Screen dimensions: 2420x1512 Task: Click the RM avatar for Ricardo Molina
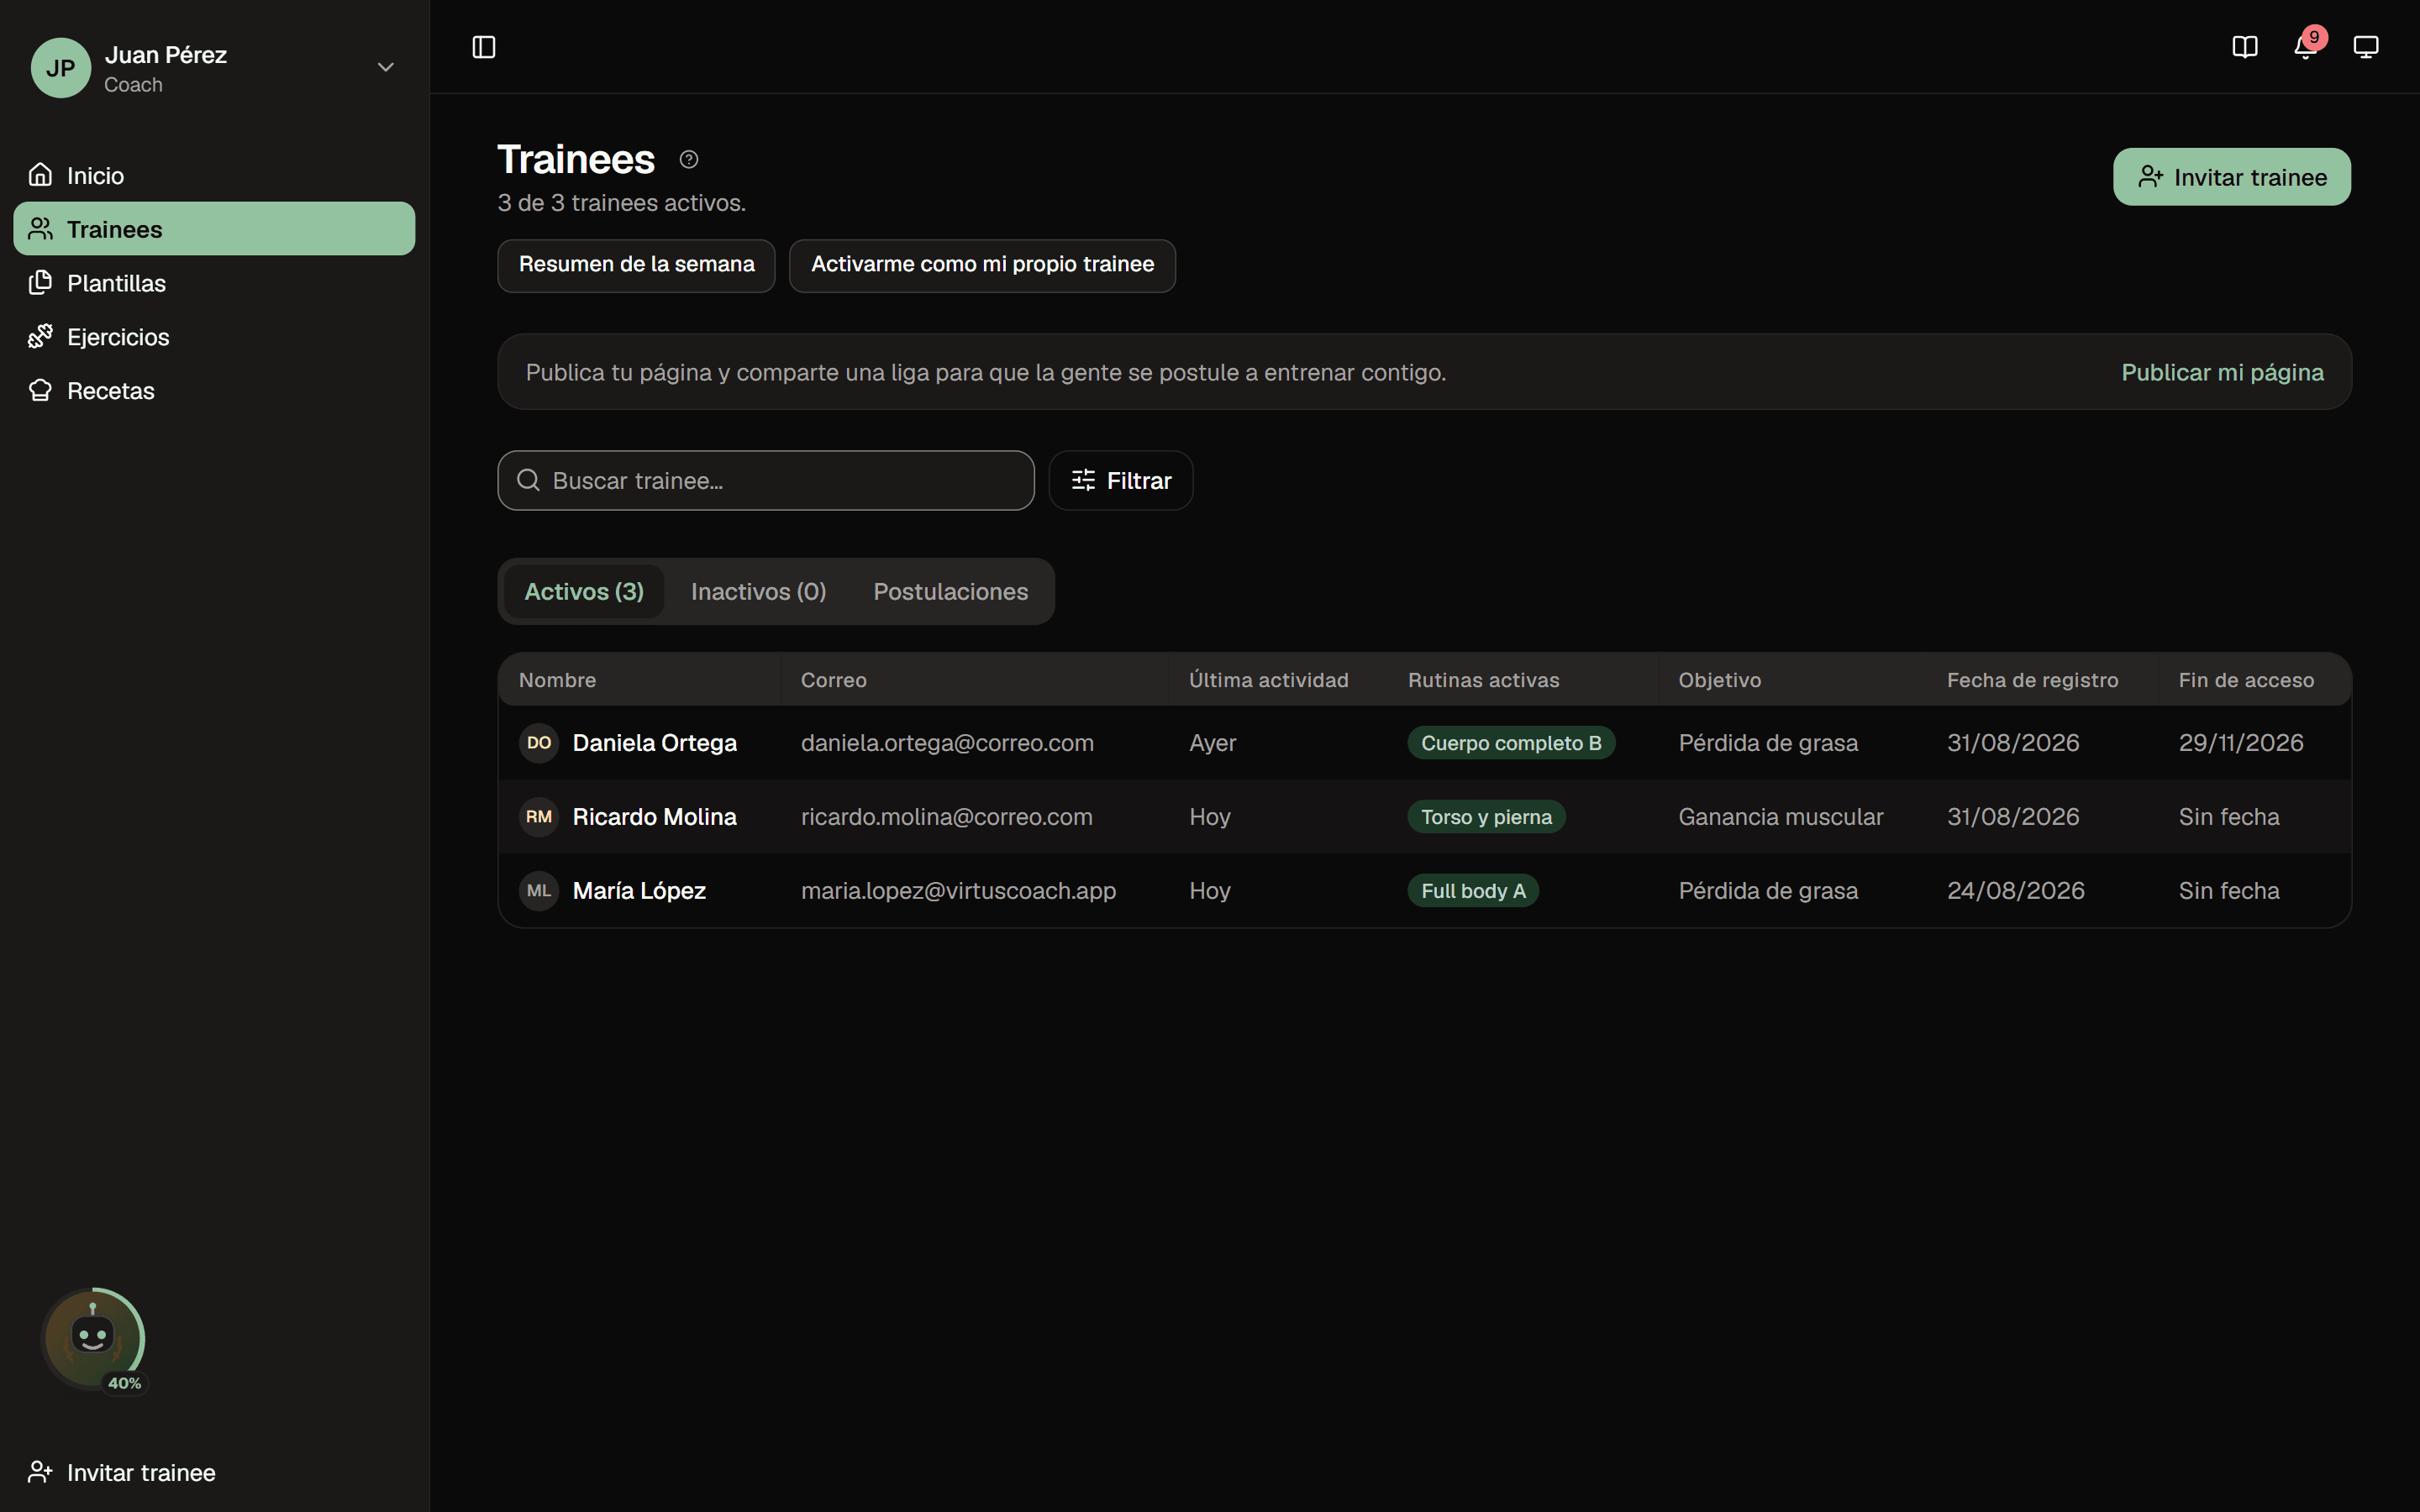point(539,817)
